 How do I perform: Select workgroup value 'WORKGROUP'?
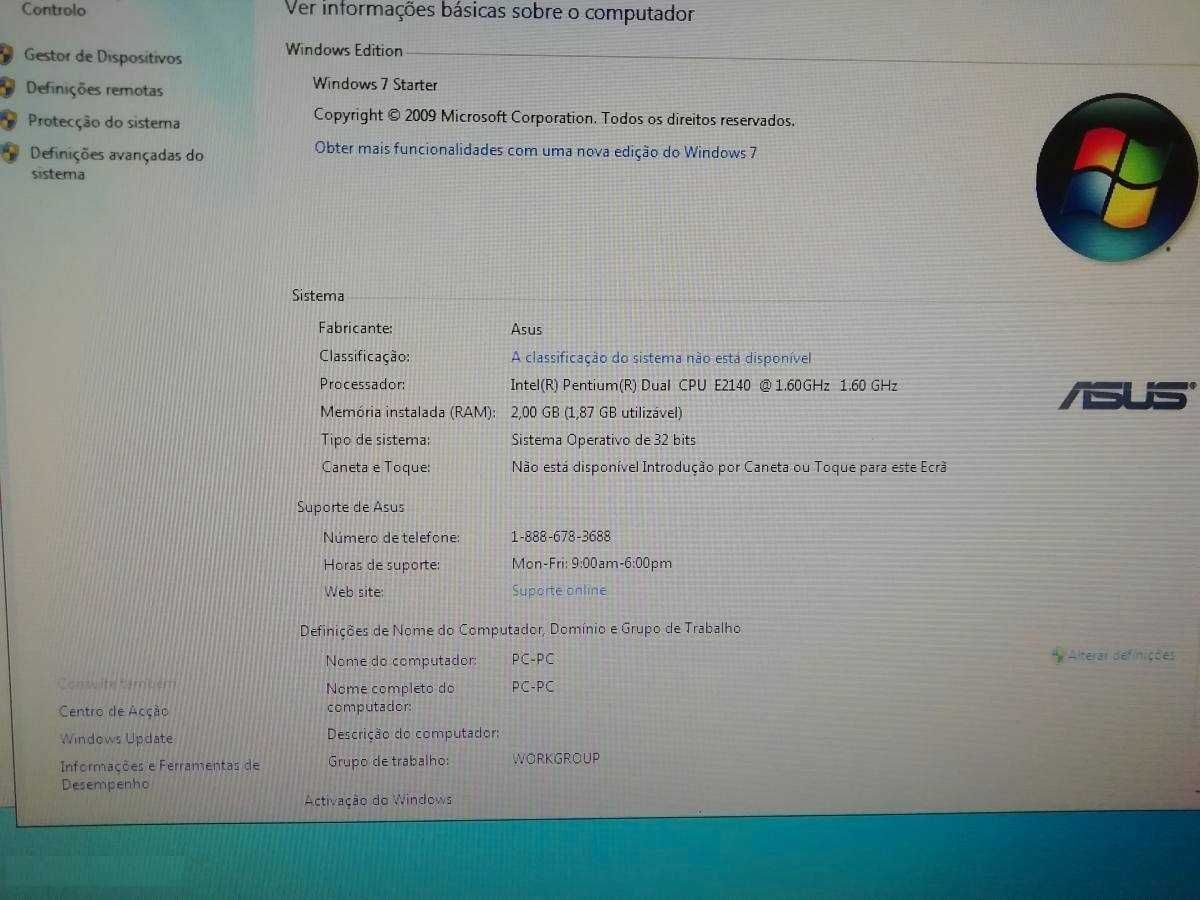[556, 759]
